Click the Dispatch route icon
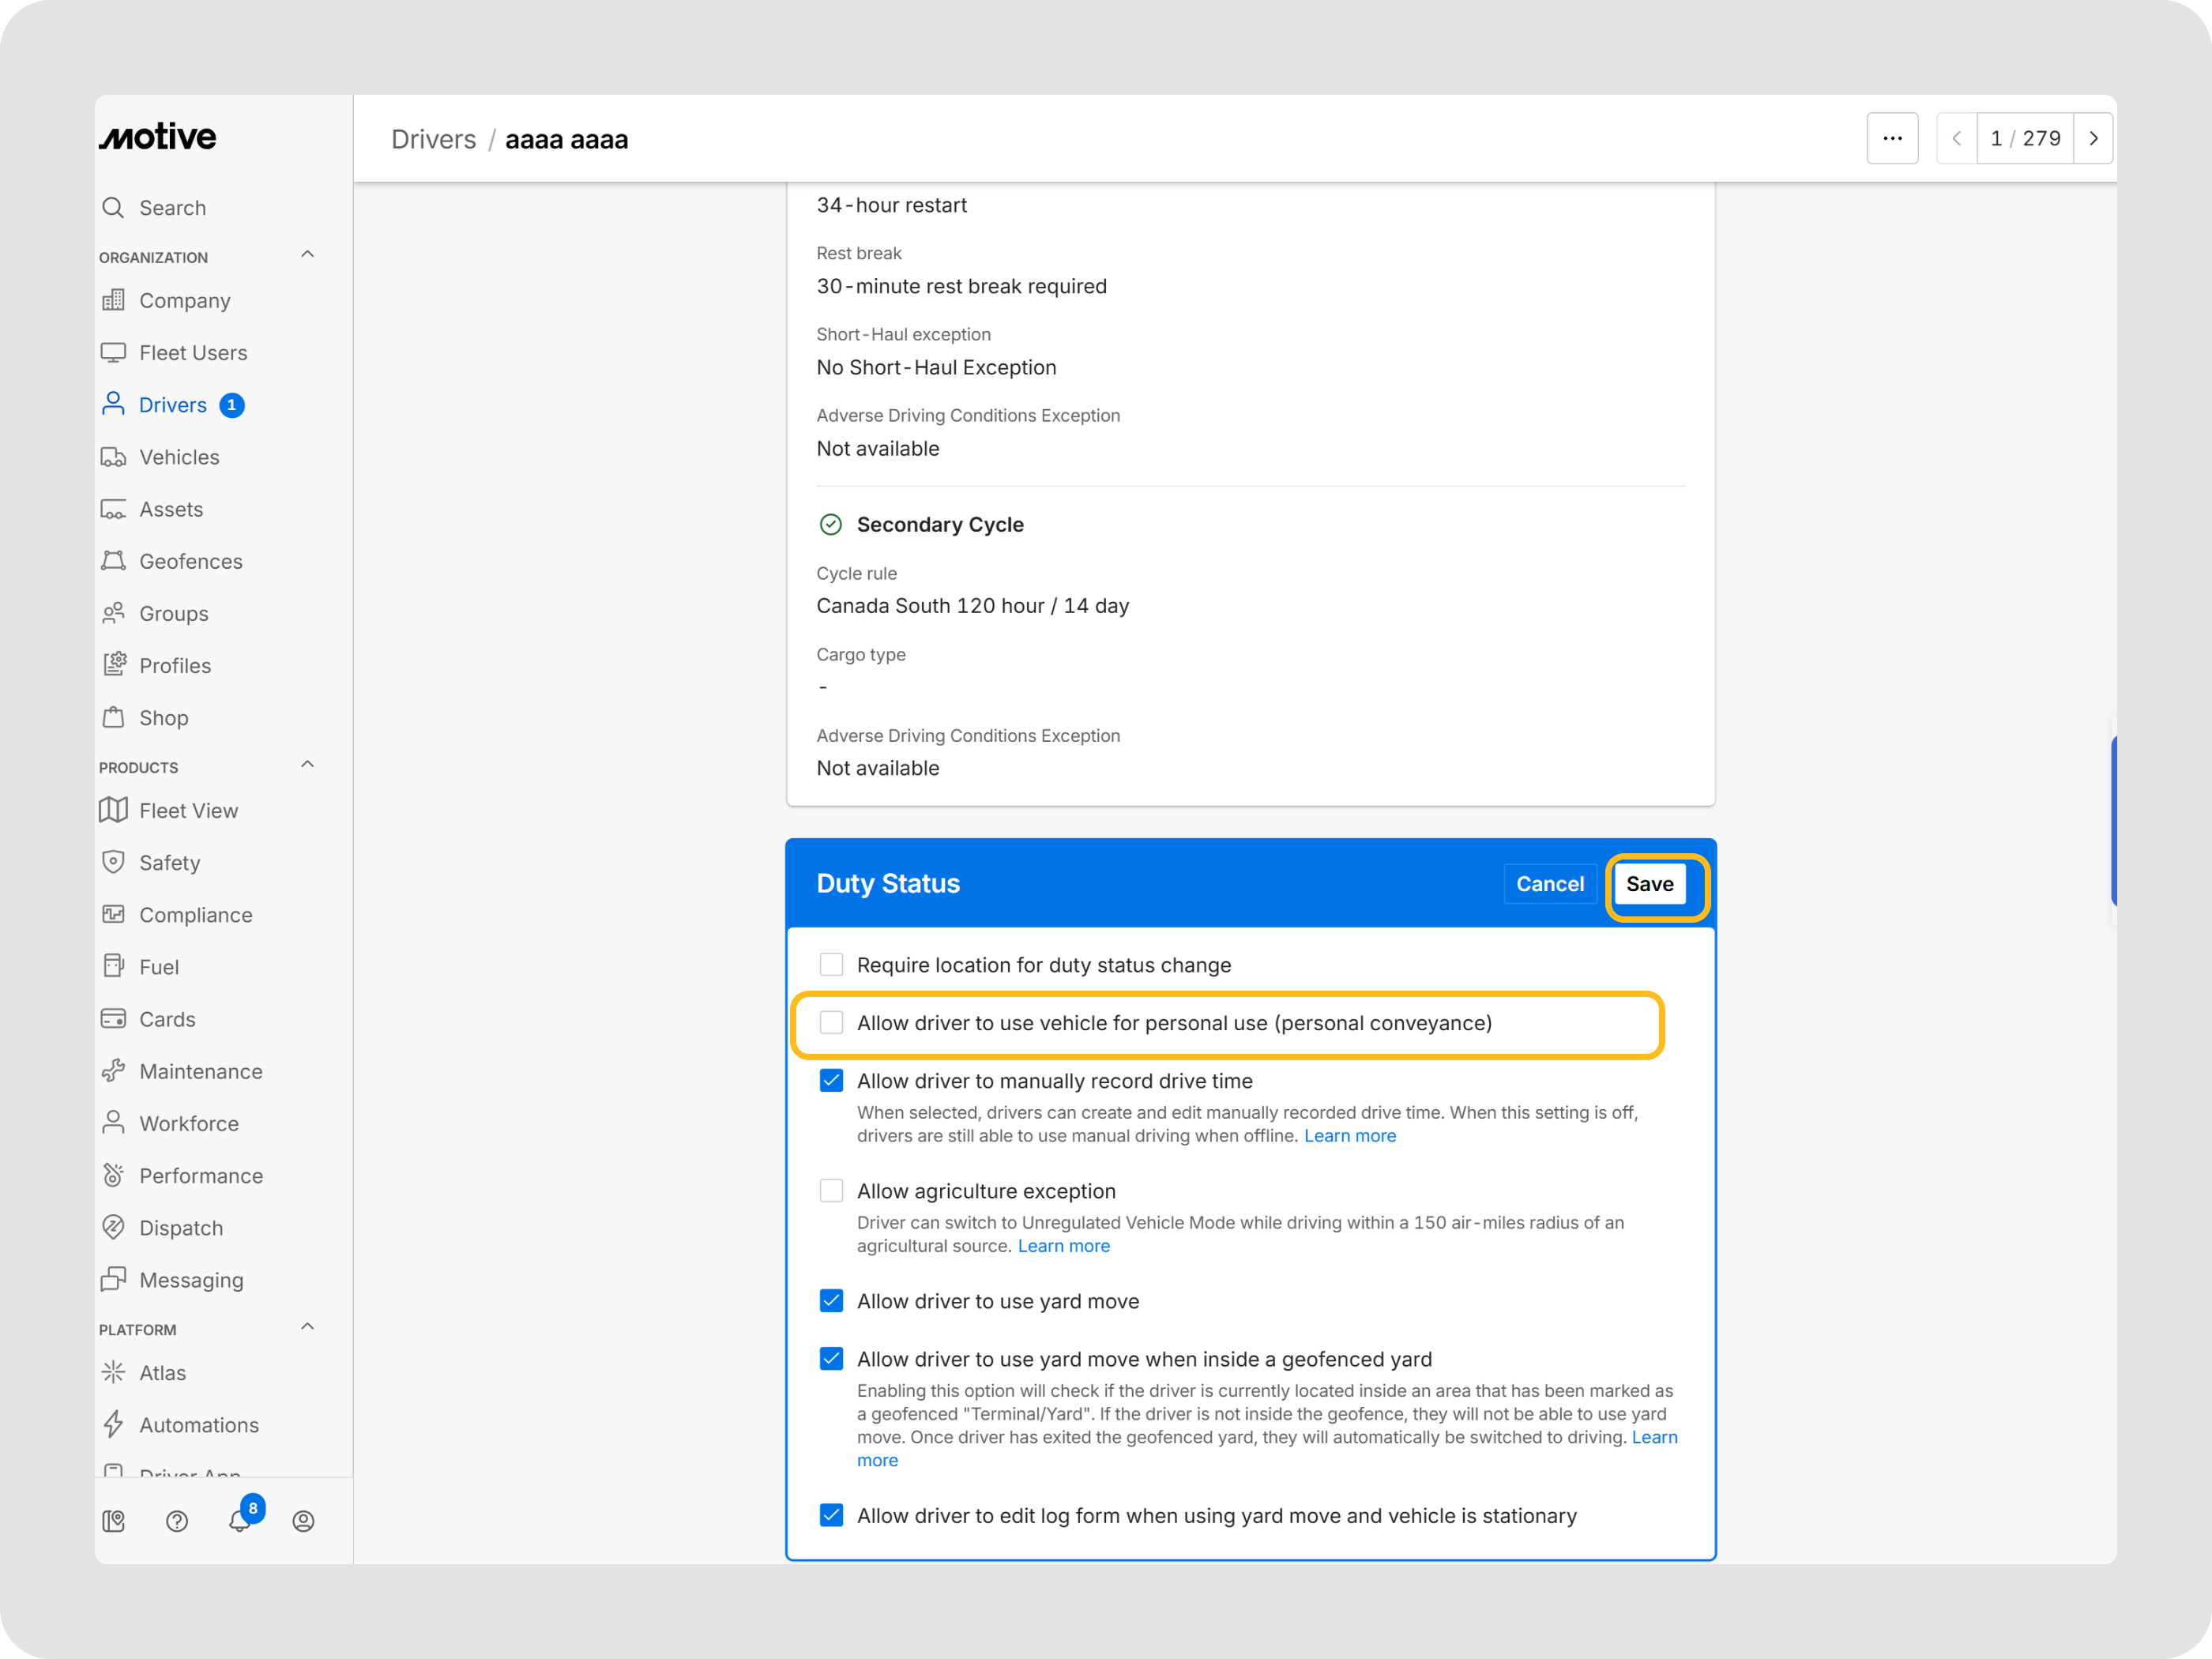2212x1659 pixels. pos(113,1227)
